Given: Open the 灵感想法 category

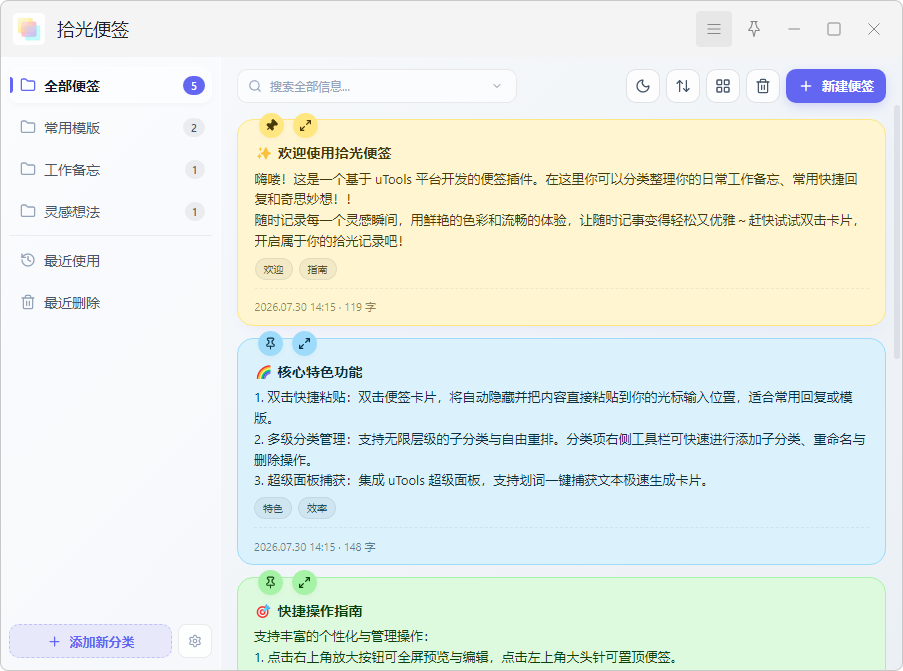Looking at the screenshot, I should click(x=111, y=212).
